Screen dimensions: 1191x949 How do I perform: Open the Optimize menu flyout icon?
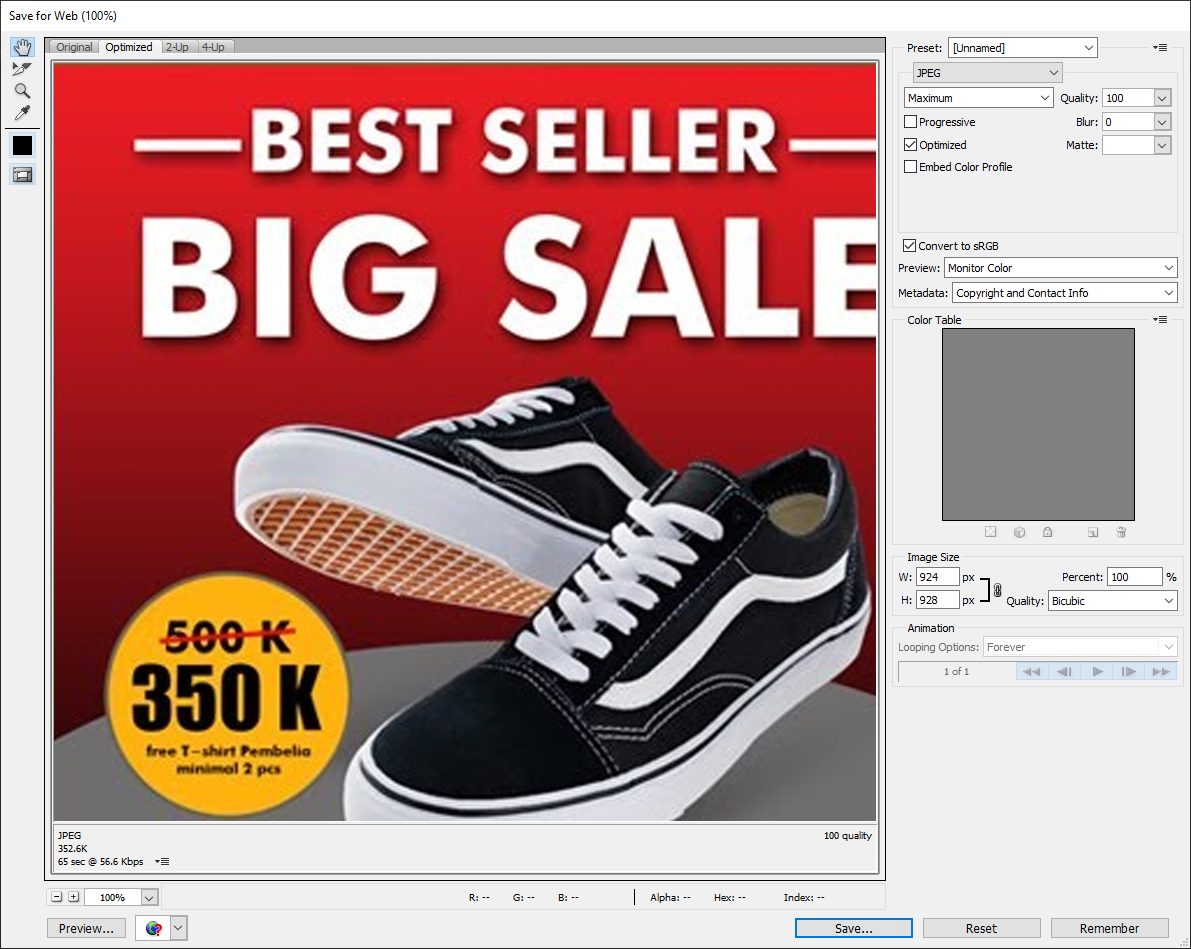(x=1160, y=47)
